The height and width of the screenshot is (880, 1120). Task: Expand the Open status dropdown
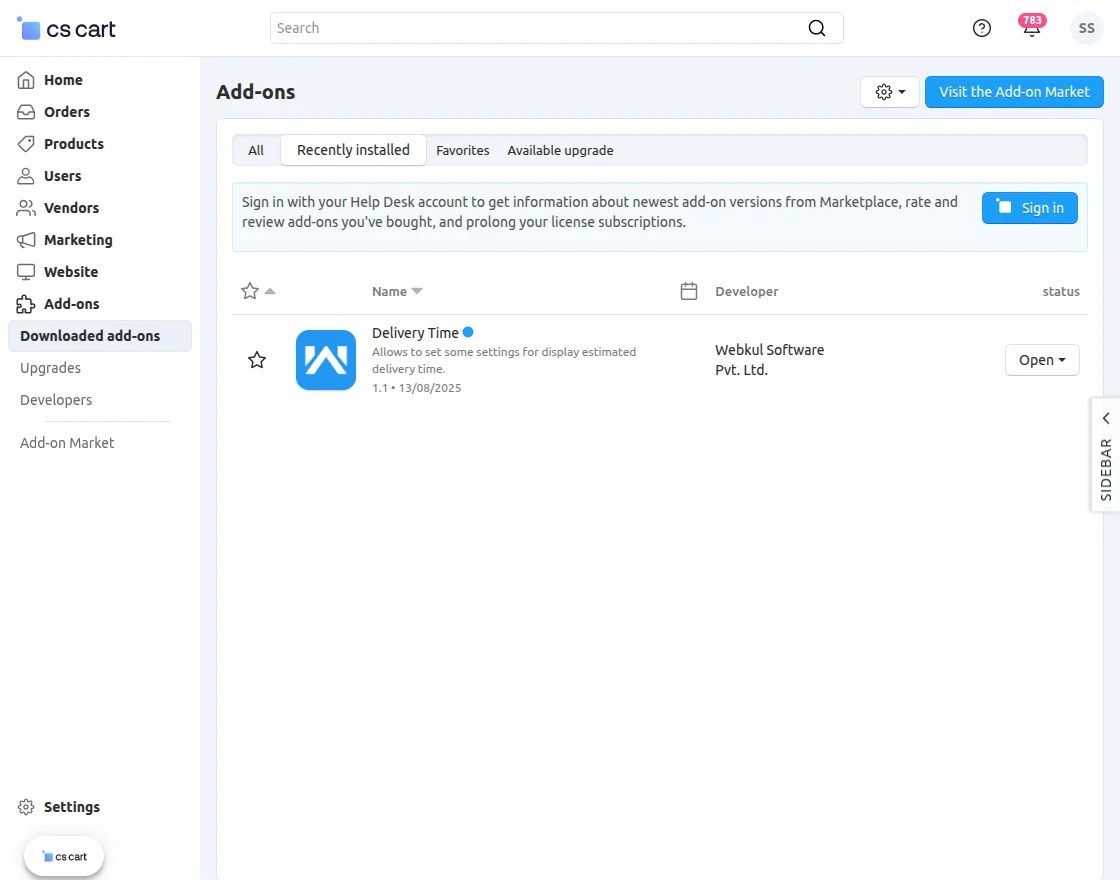pos(1041,360)
